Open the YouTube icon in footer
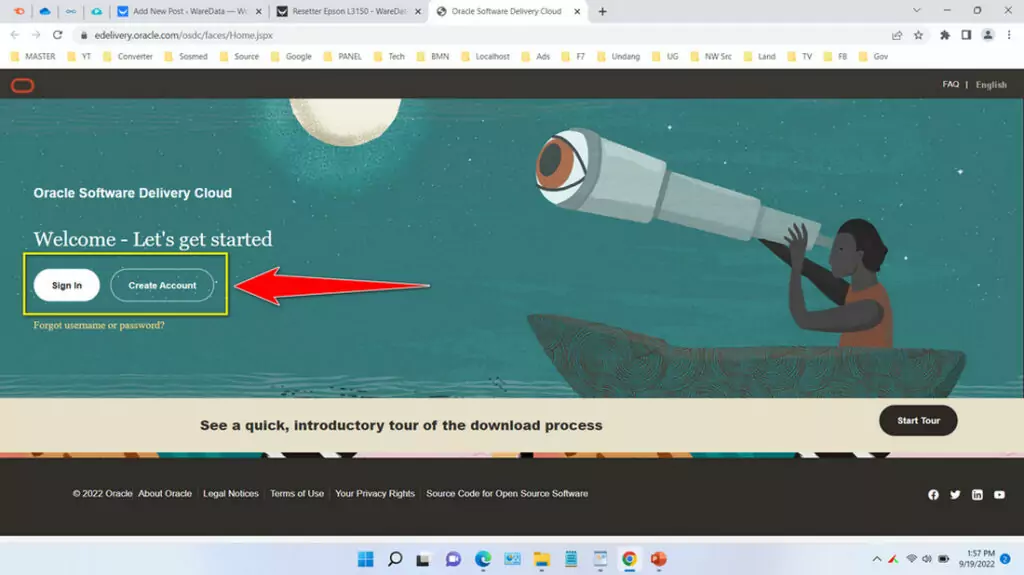This screenshot has width=1024, height=575. point(999,495)
